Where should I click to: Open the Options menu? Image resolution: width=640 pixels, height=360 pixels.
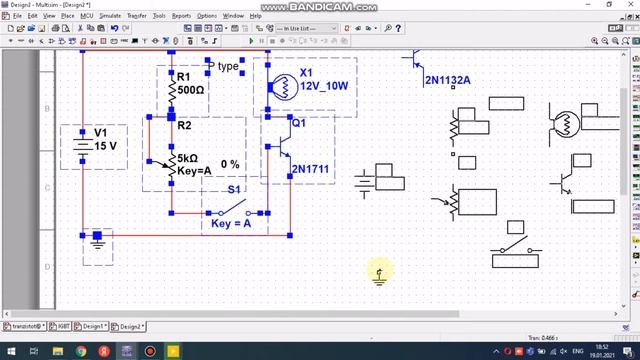[207, 16]
